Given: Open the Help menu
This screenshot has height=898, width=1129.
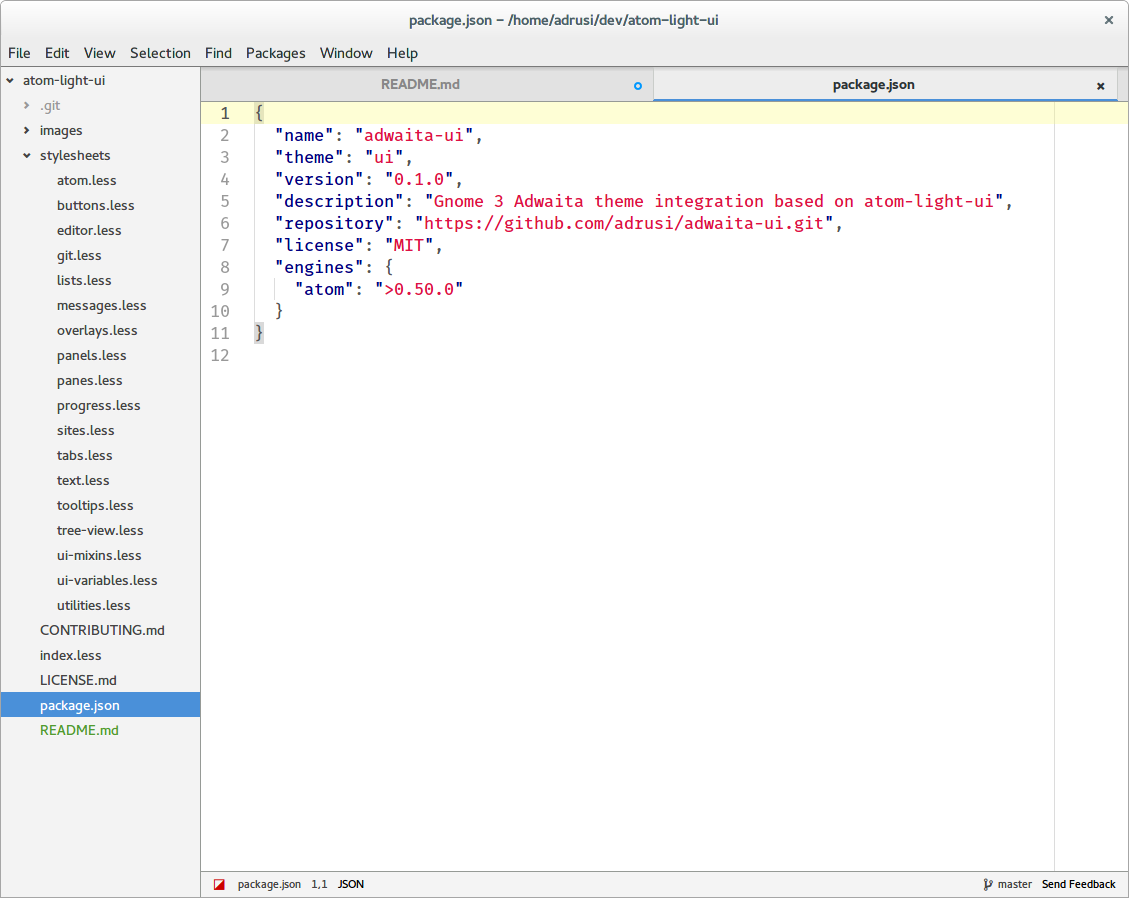Looking at the screenshot, I should click(x=402, y=53).
